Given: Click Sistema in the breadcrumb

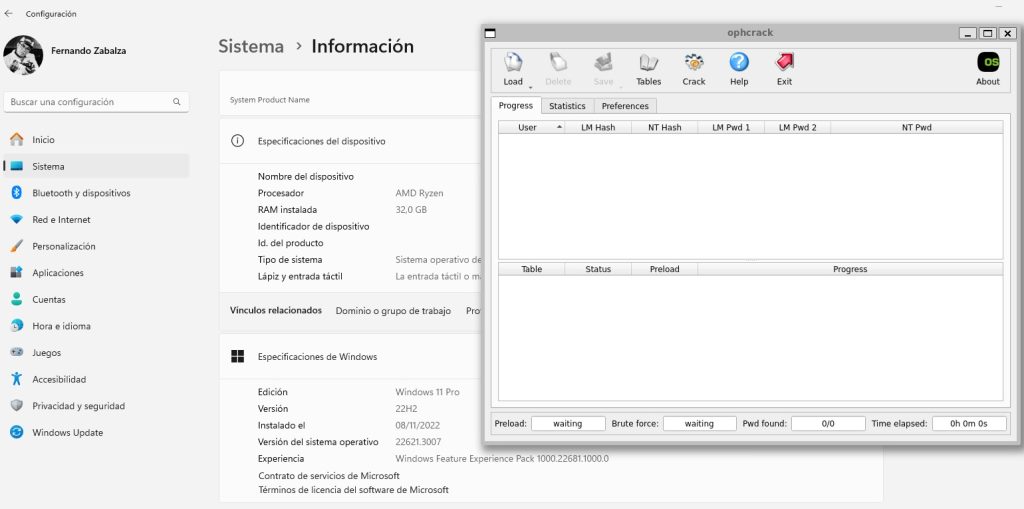Looking at the screenshot, I should pos(251,46).
